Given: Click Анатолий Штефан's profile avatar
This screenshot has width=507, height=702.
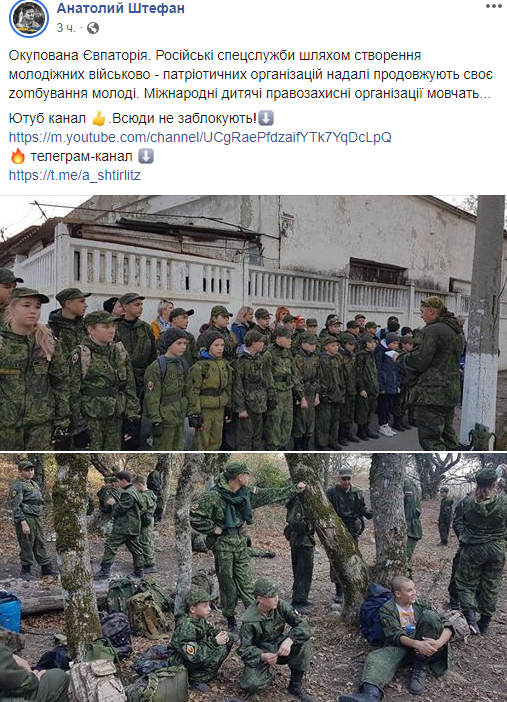Looking at the screenshot, I should [29, 18].
